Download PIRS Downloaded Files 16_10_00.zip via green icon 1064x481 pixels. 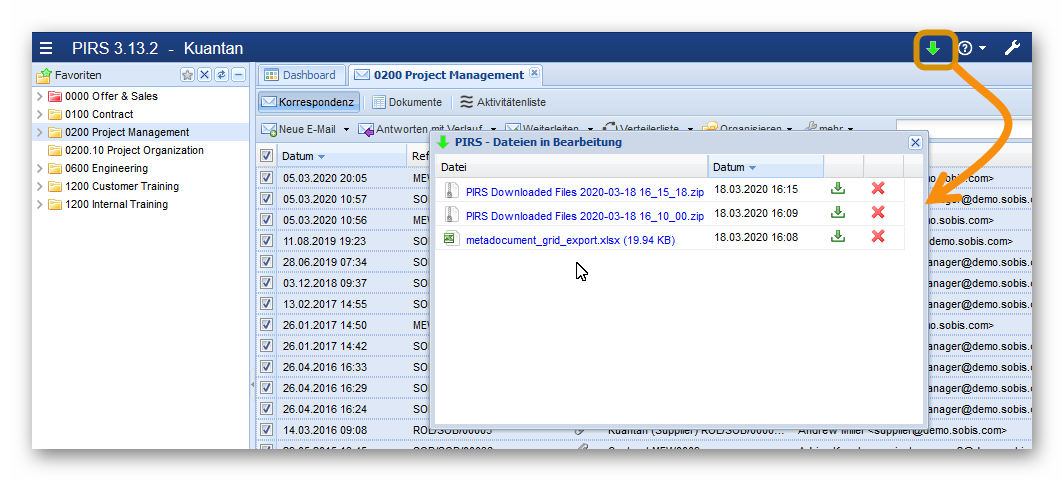tap(838, 212)
